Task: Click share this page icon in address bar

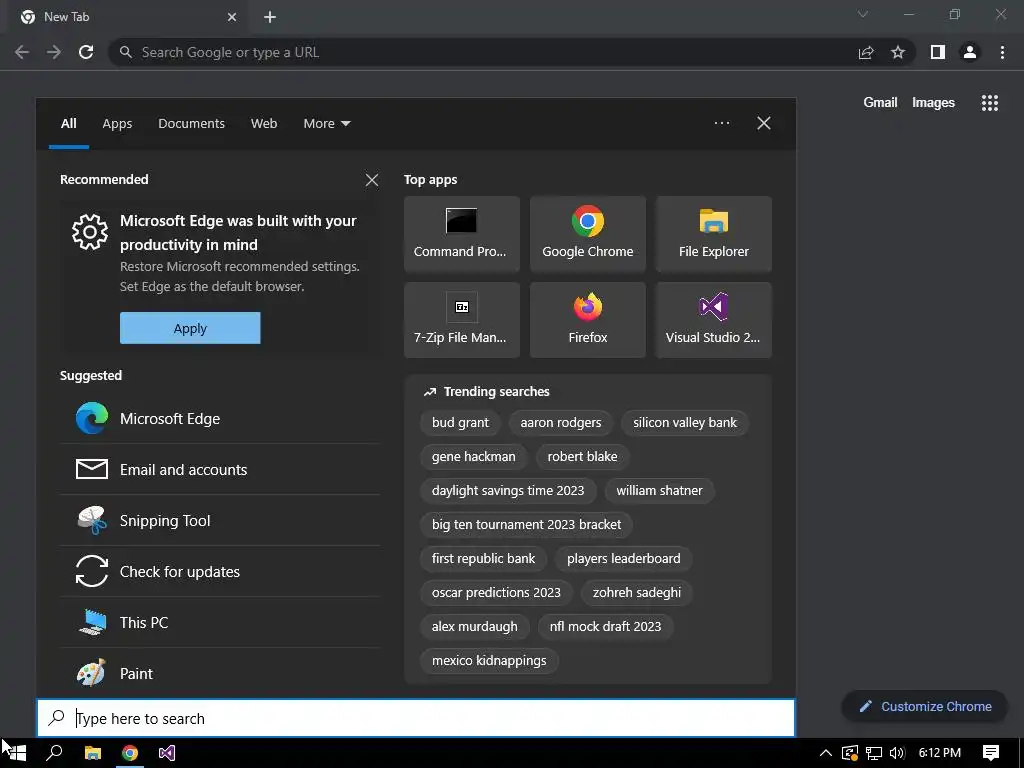Action: pos(866,52)
